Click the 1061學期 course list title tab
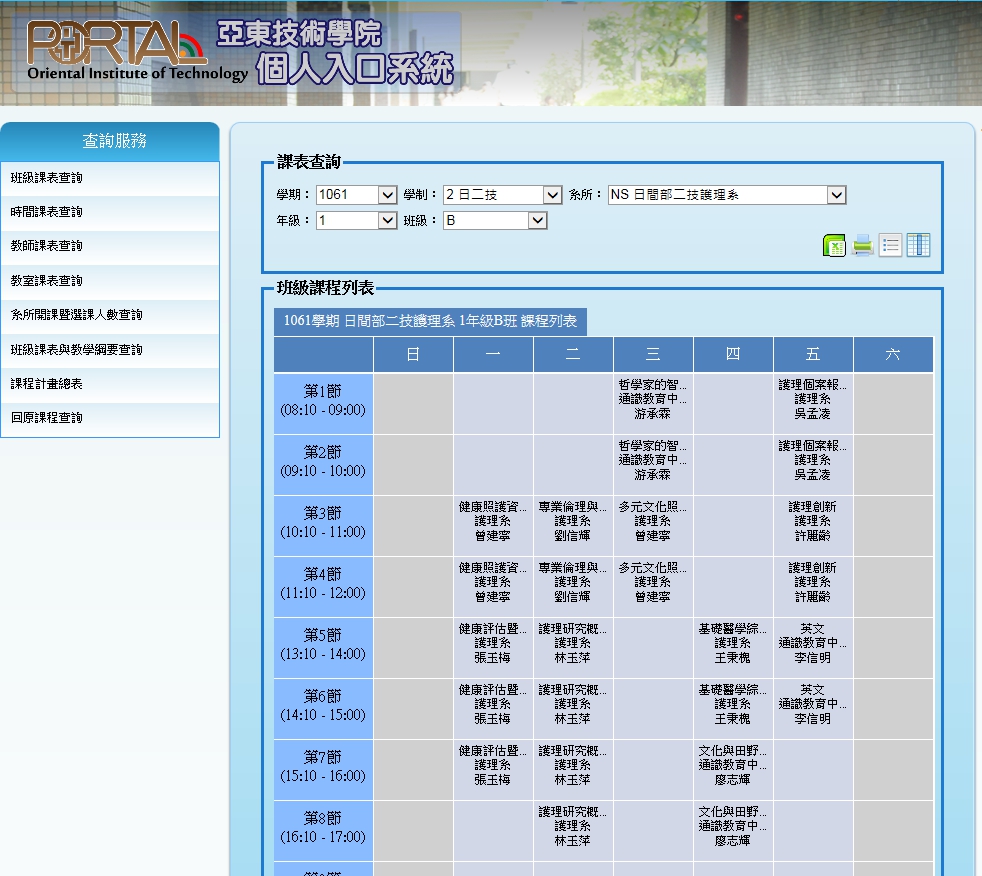 point(430,321)
